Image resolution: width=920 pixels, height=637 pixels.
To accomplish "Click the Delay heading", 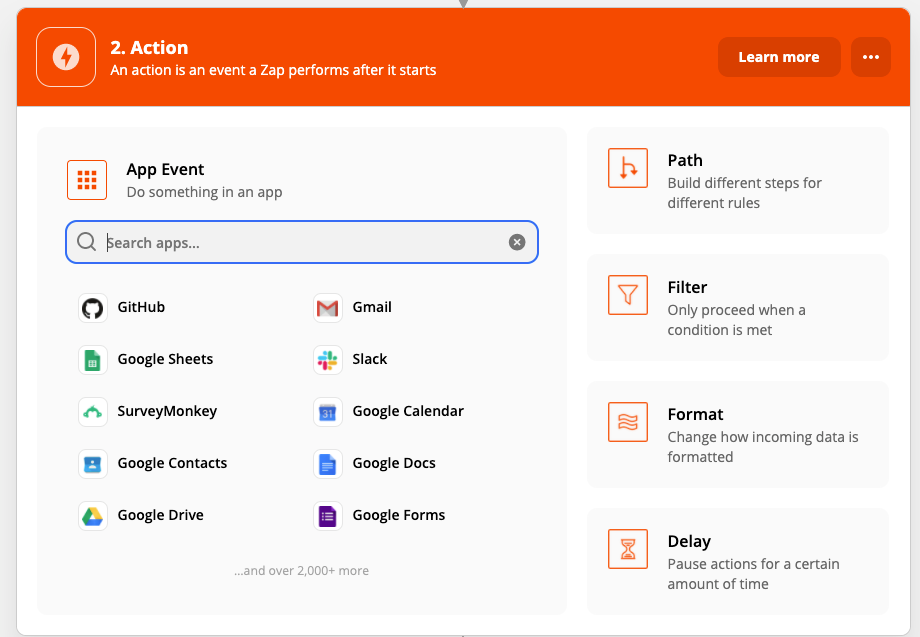I will (689, 541).
